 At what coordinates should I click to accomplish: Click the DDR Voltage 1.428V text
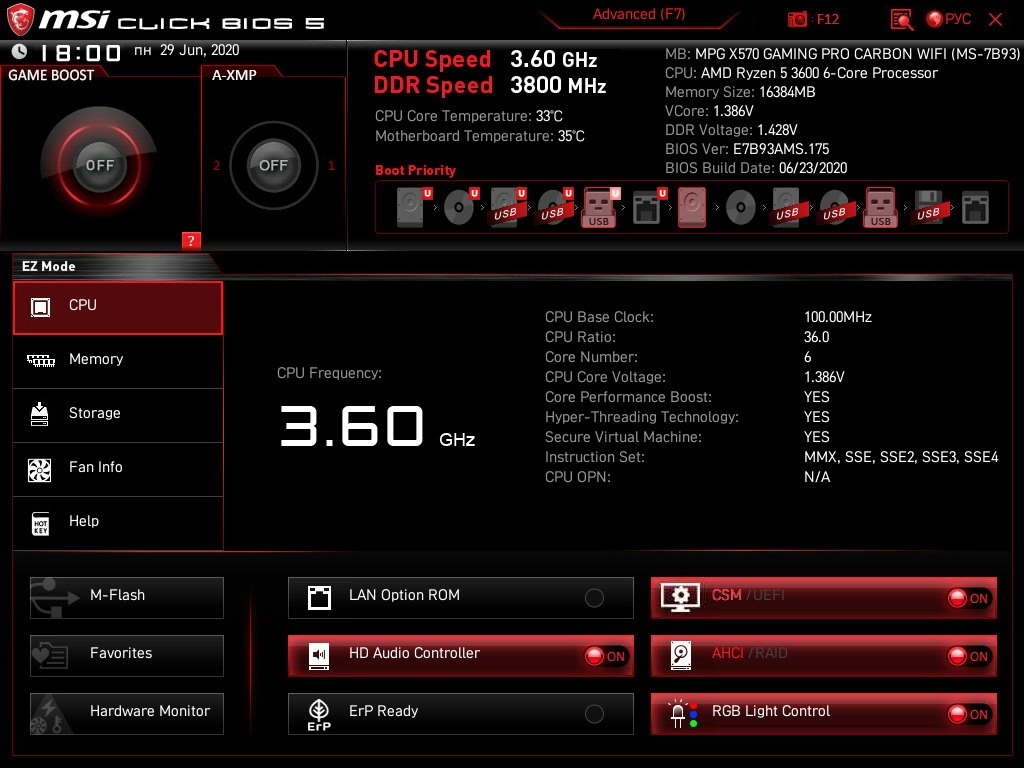731,130
